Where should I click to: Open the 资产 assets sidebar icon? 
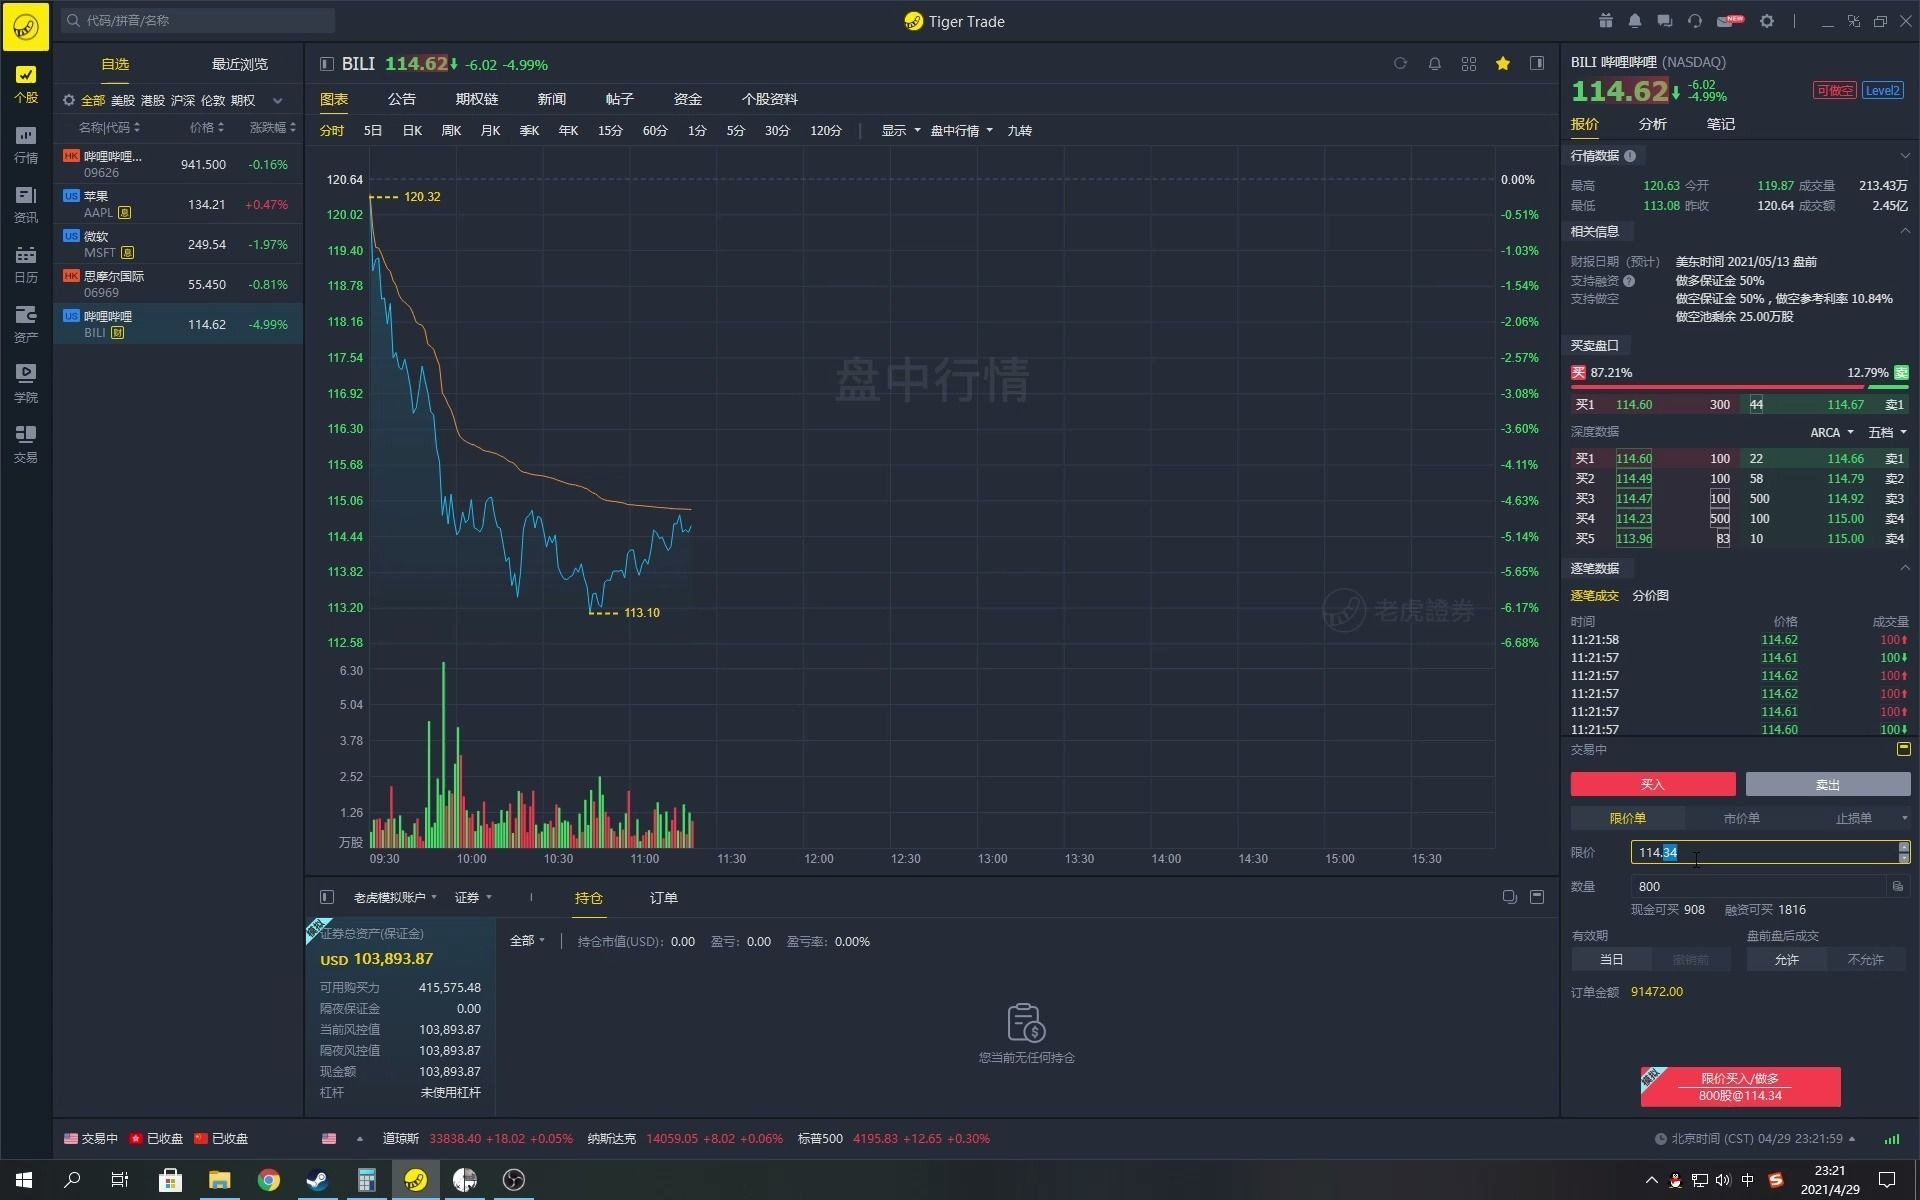click(x=26, y=324)
